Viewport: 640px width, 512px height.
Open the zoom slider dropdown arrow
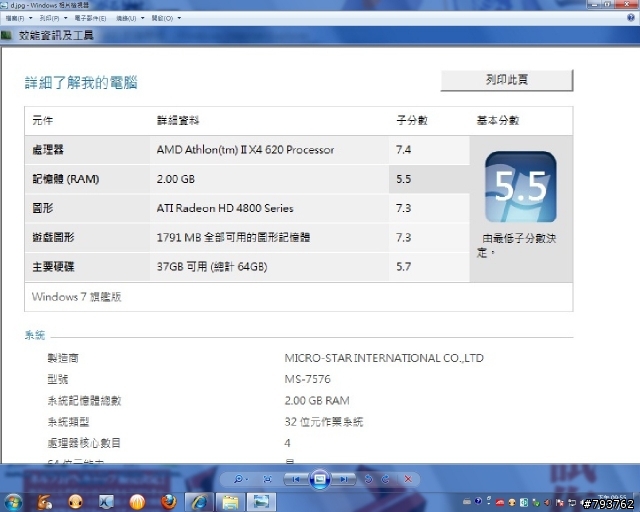(x=247, y=479)
